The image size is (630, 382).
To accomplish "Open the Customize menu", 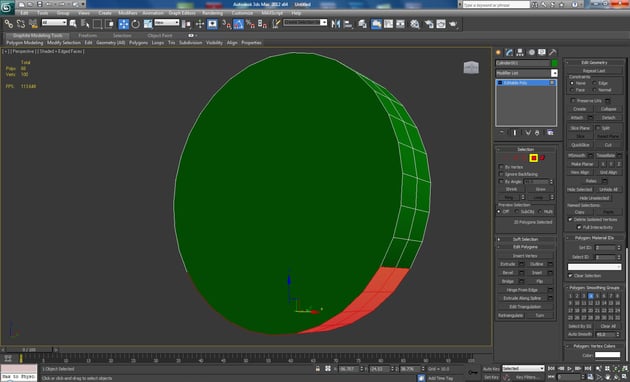I will click(242, 13).
